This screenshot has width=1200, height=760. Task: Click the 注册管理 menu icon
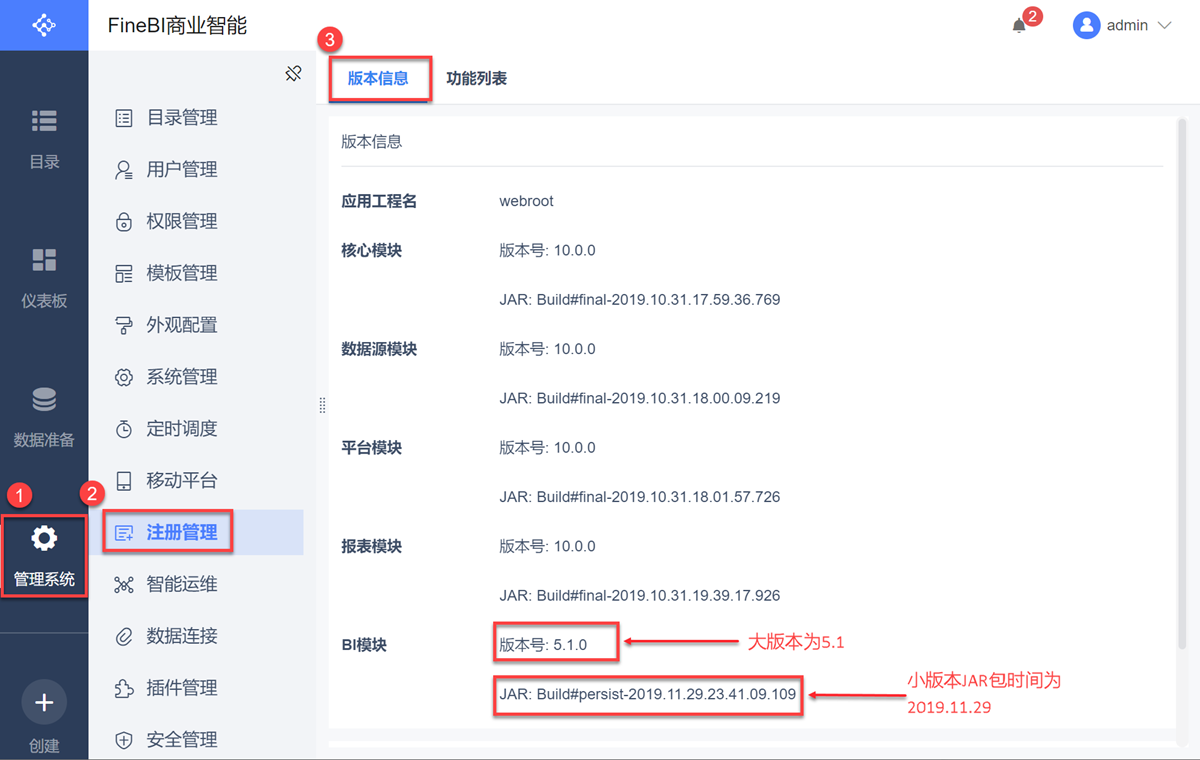point(124,533)
